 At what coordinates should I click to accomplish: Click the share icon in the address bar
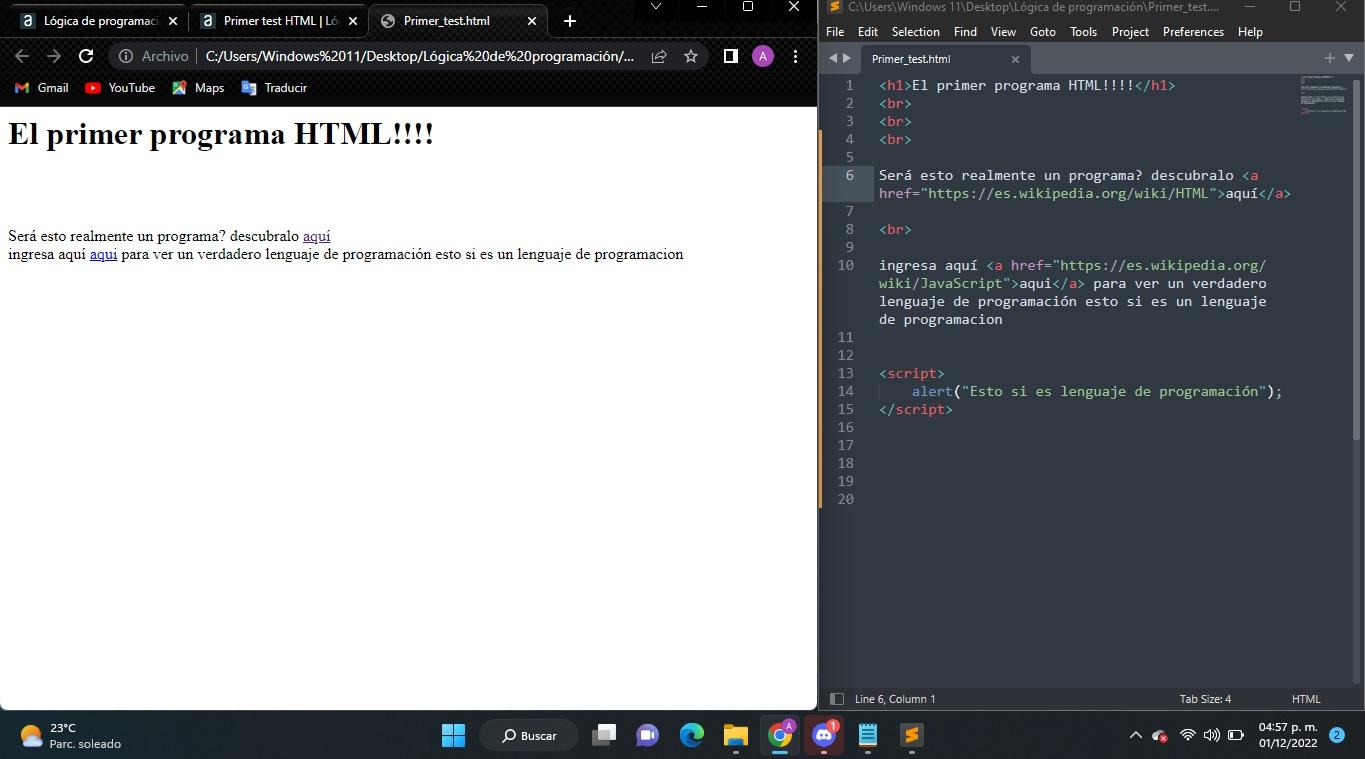(x=658, y=56)
